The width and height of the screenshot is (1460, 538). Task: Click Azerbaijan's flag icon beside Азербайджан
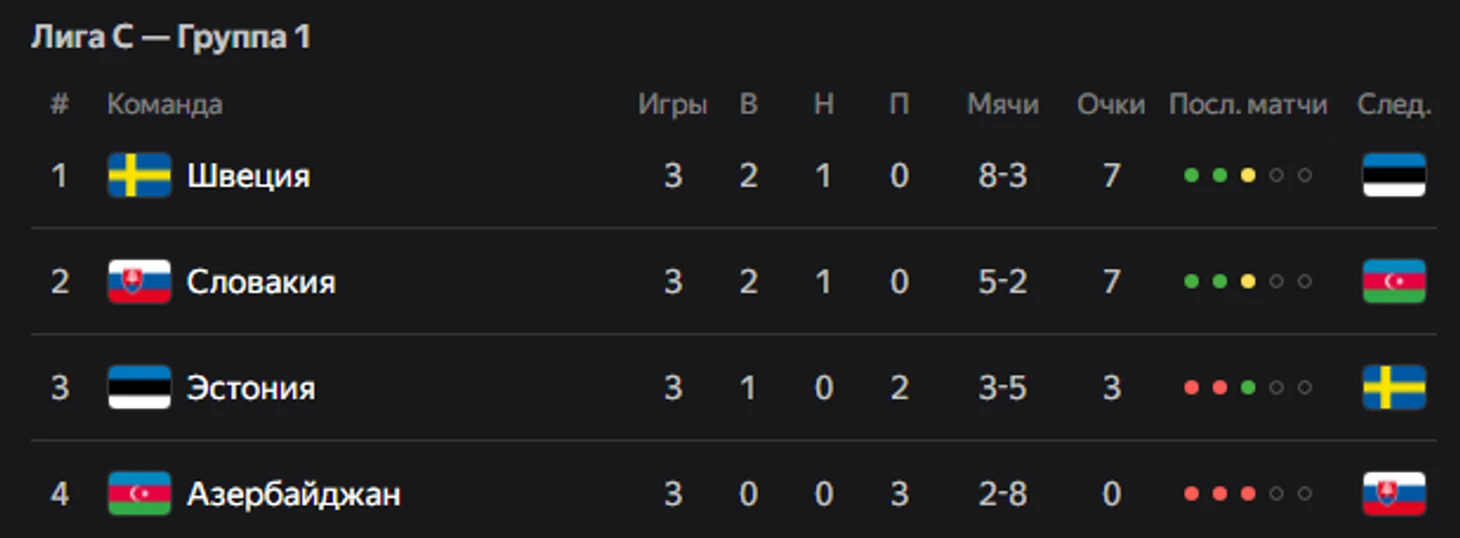(139, 494)
